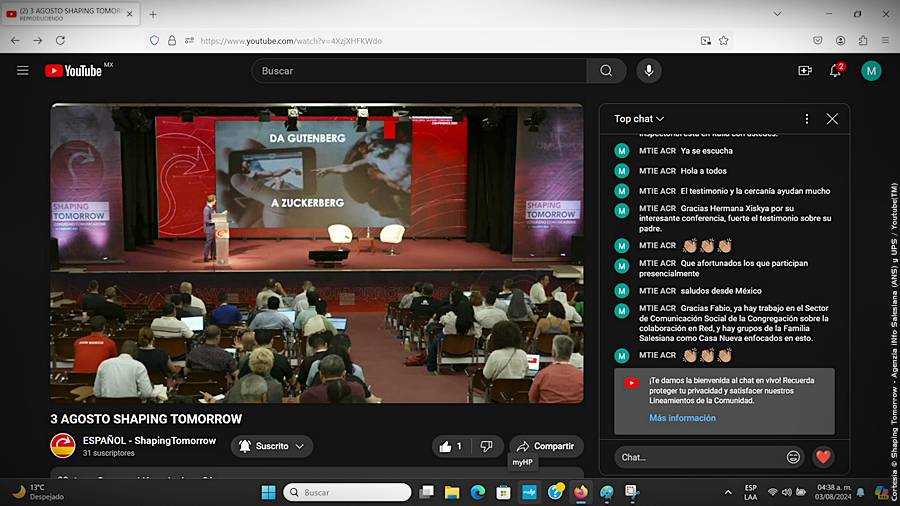Open the tracking protection shield
Screen dimensions: 900x506
[x=154, y=41]
